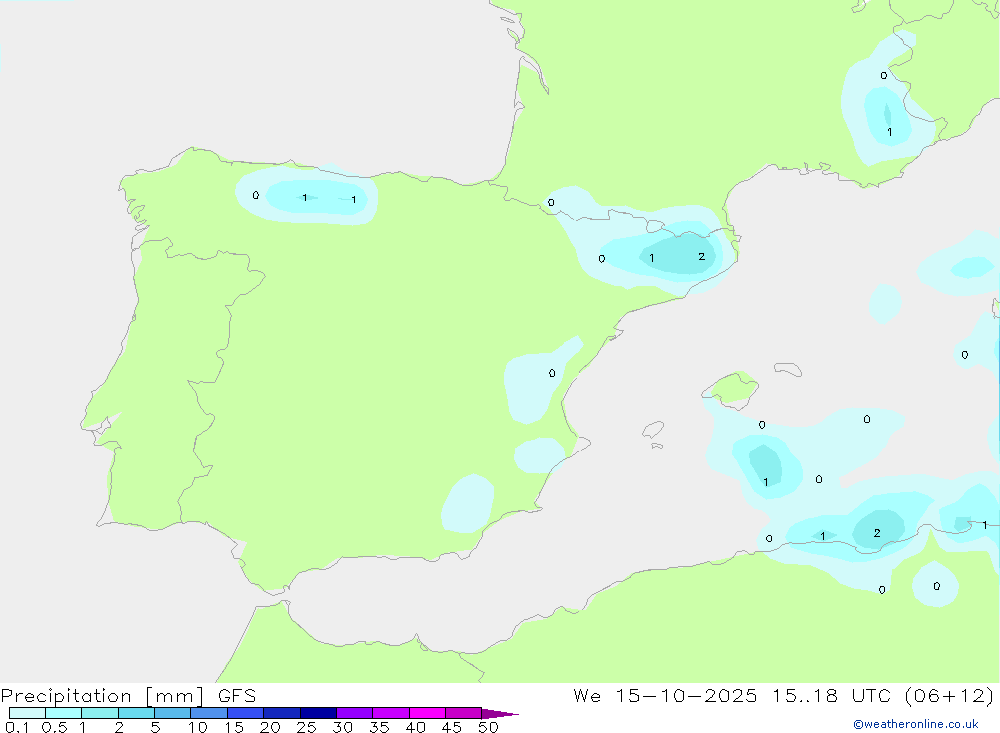The height and width of the screenshot is (733, 1000).
Task: Click the 0.1–0.5 mm lightest cyan legend swatch
Action: [x=27, y=713]
